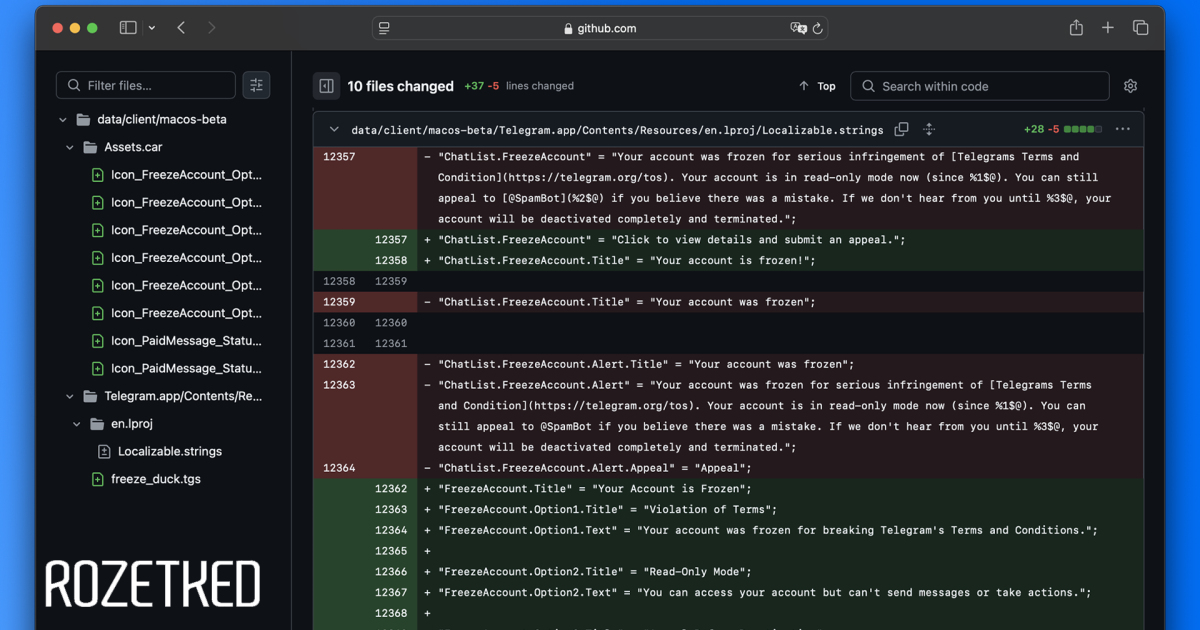
Task: Collapse data/client/macos-beta folder
Action: click(62, 120)
